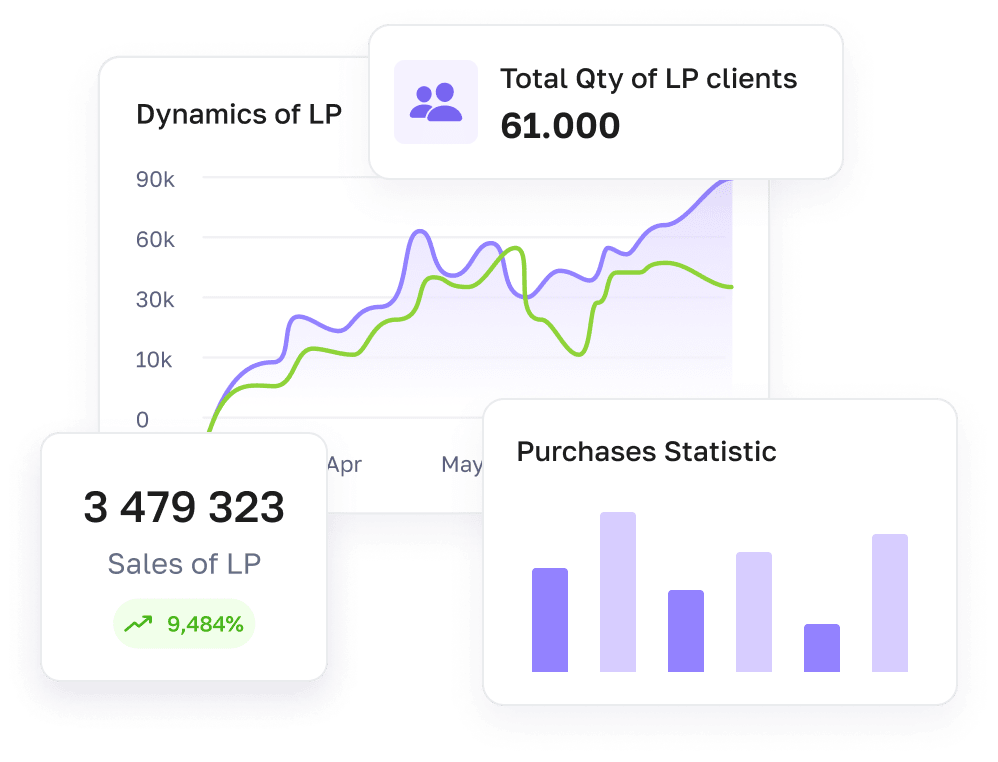Click the shortest dark purple bar
Image resolution: width=998 pixels, height=762 pixels.
tap(822, 647)
